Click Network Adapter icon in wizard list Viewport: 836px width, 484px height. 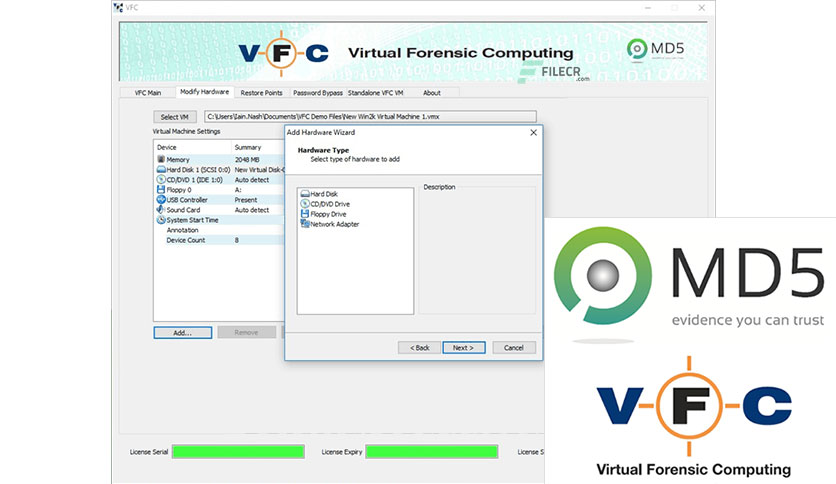[305, 224]
